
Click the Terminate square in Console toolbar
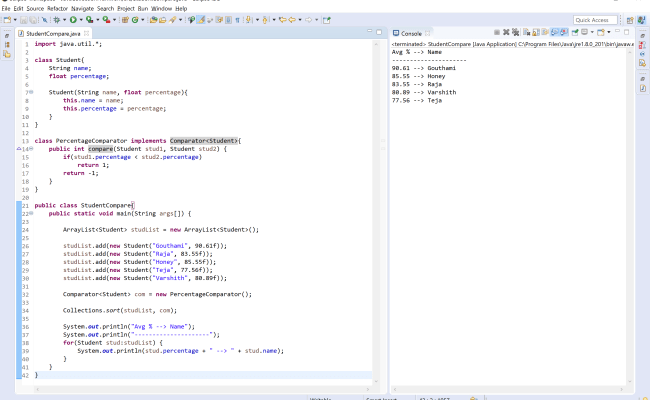(497, 32)
